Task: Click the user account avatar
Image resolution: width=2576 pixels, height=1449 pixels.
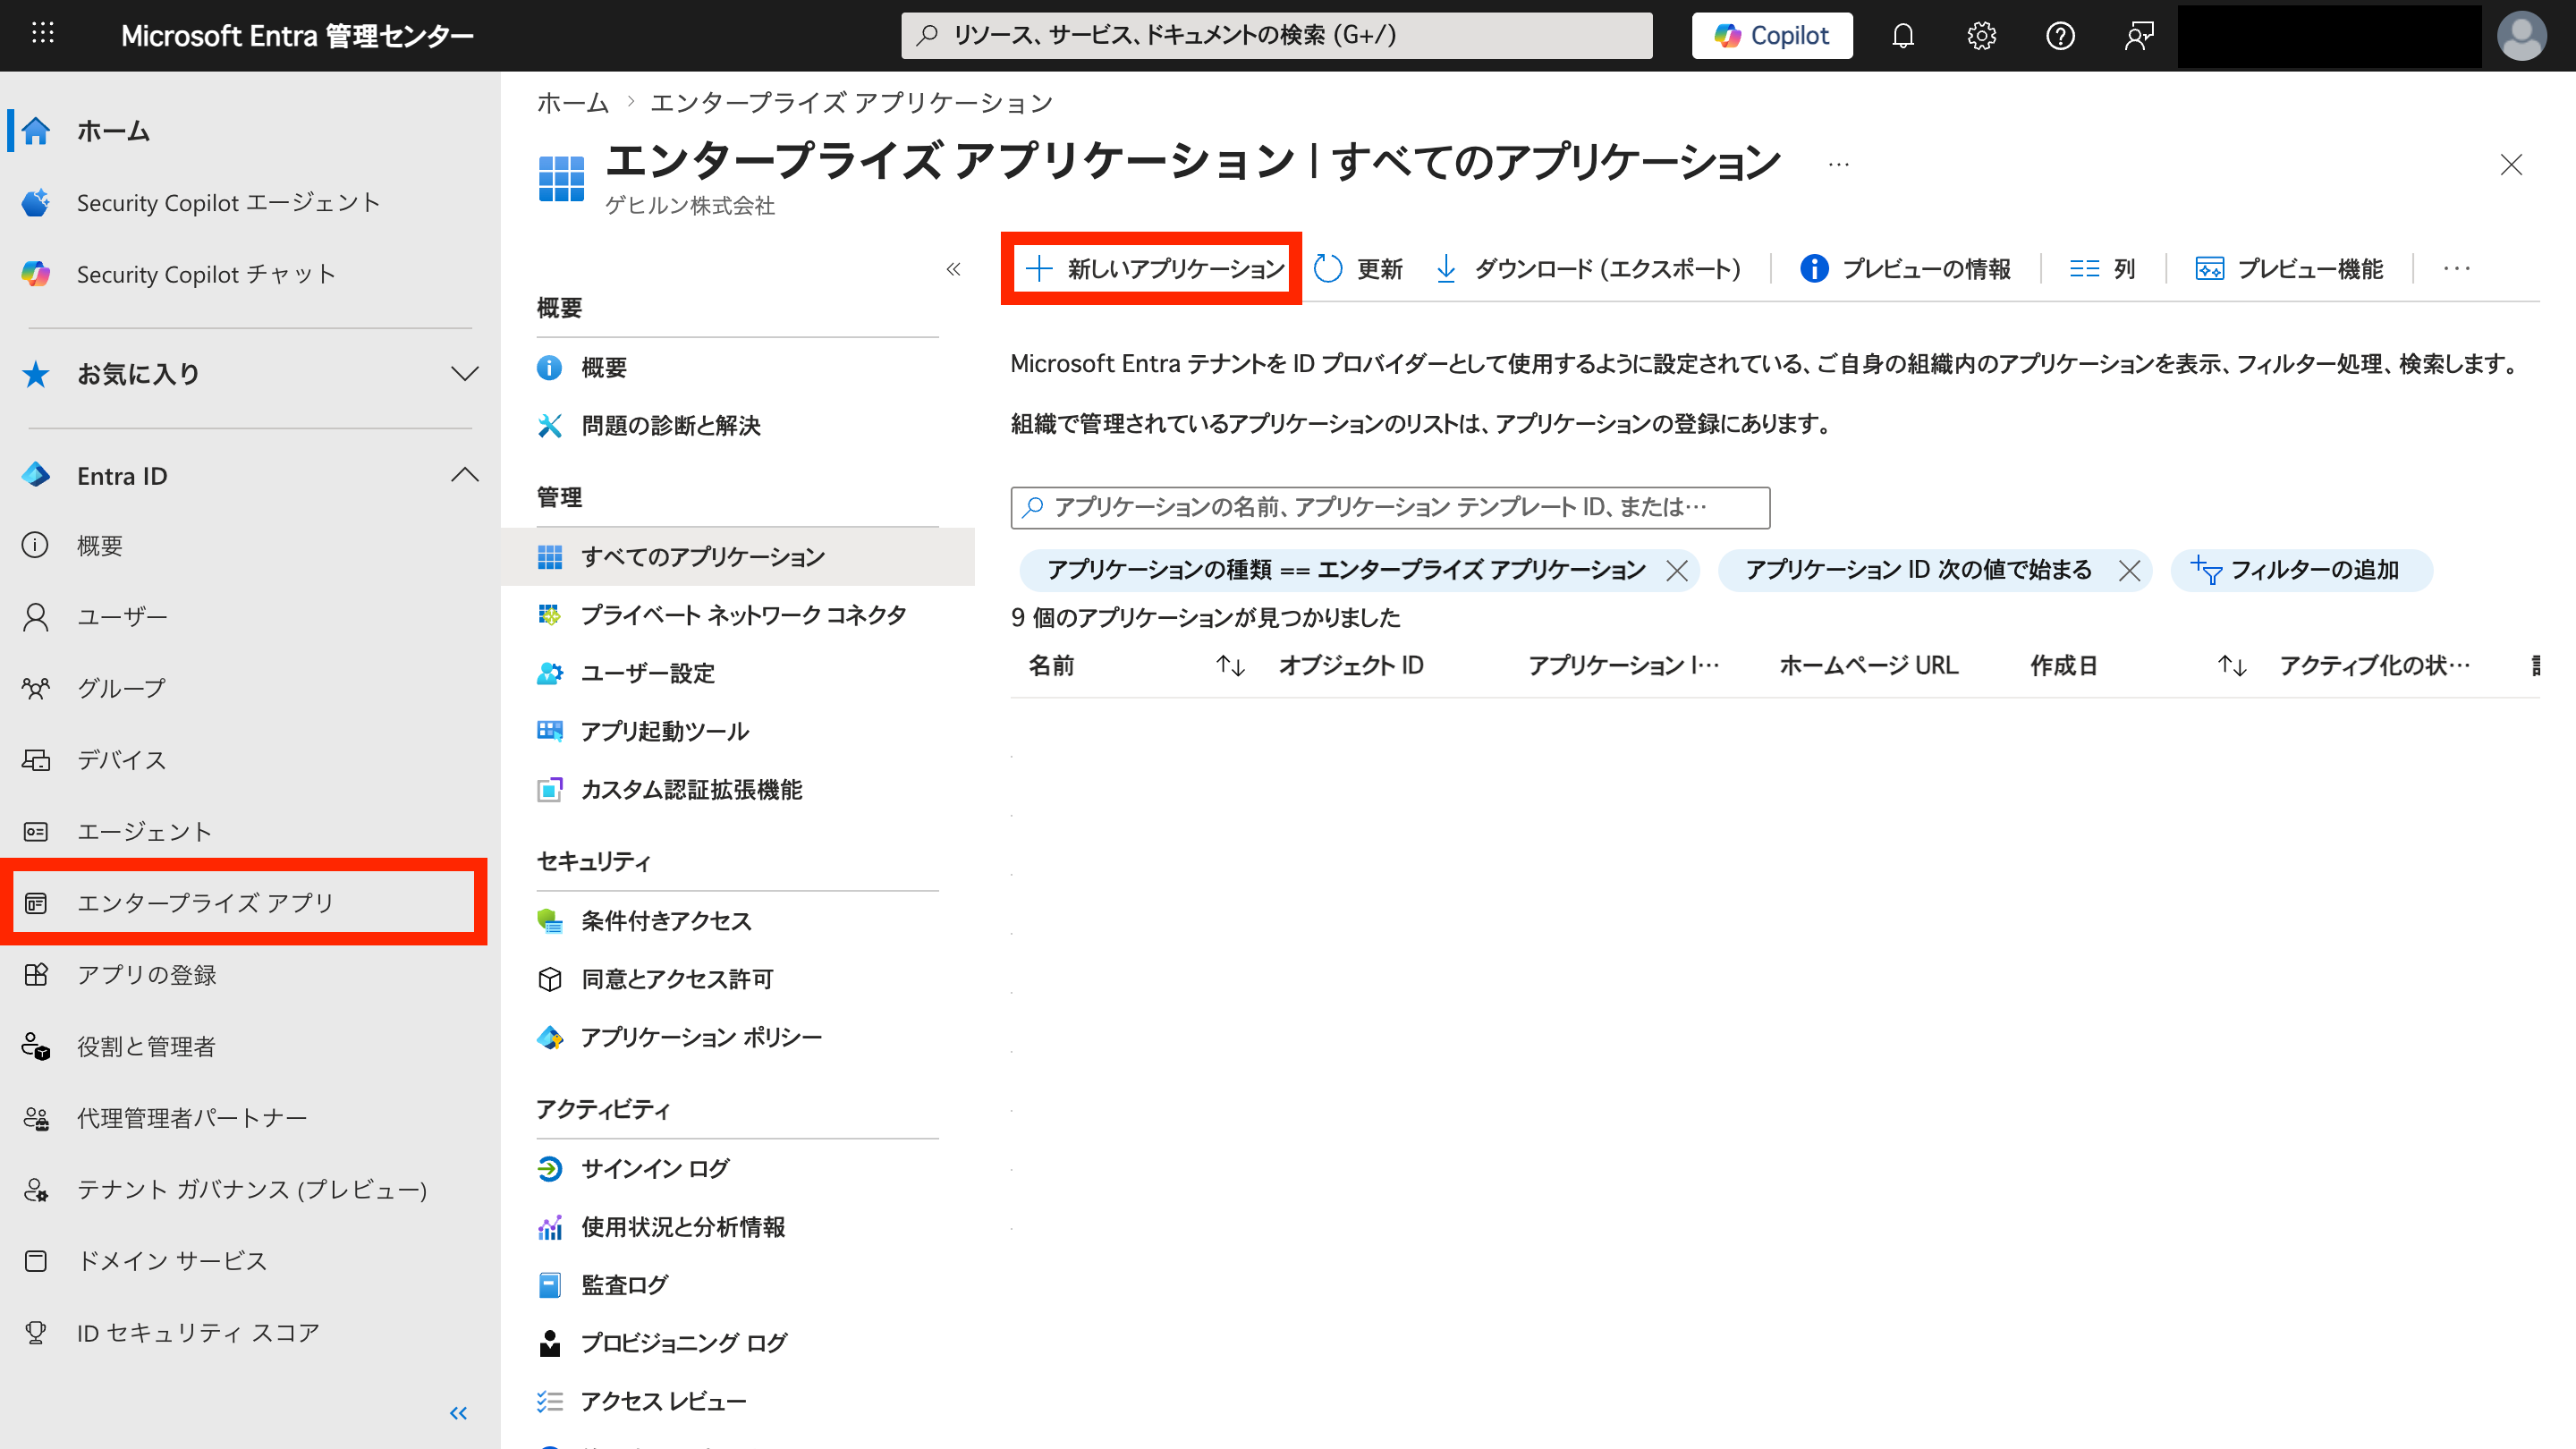Action: pyautogui.click(x=2521, y=36)
